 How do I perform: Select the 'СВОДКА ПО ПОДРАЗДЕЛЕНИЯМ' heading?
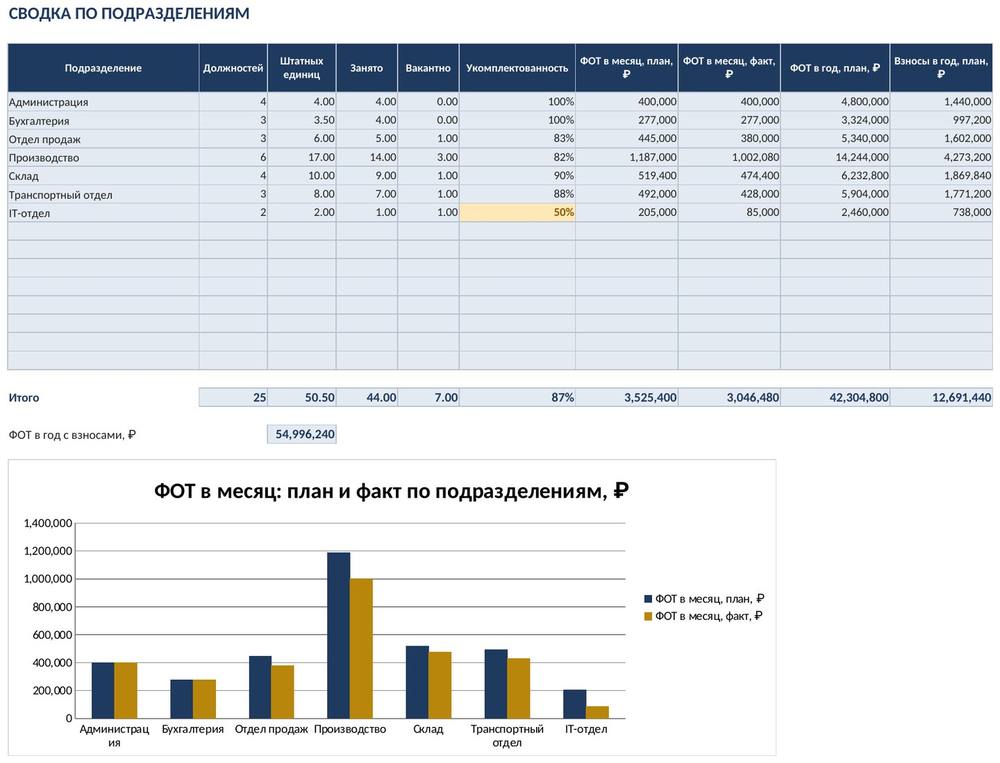pyautogui.click(x=129, y=13)
